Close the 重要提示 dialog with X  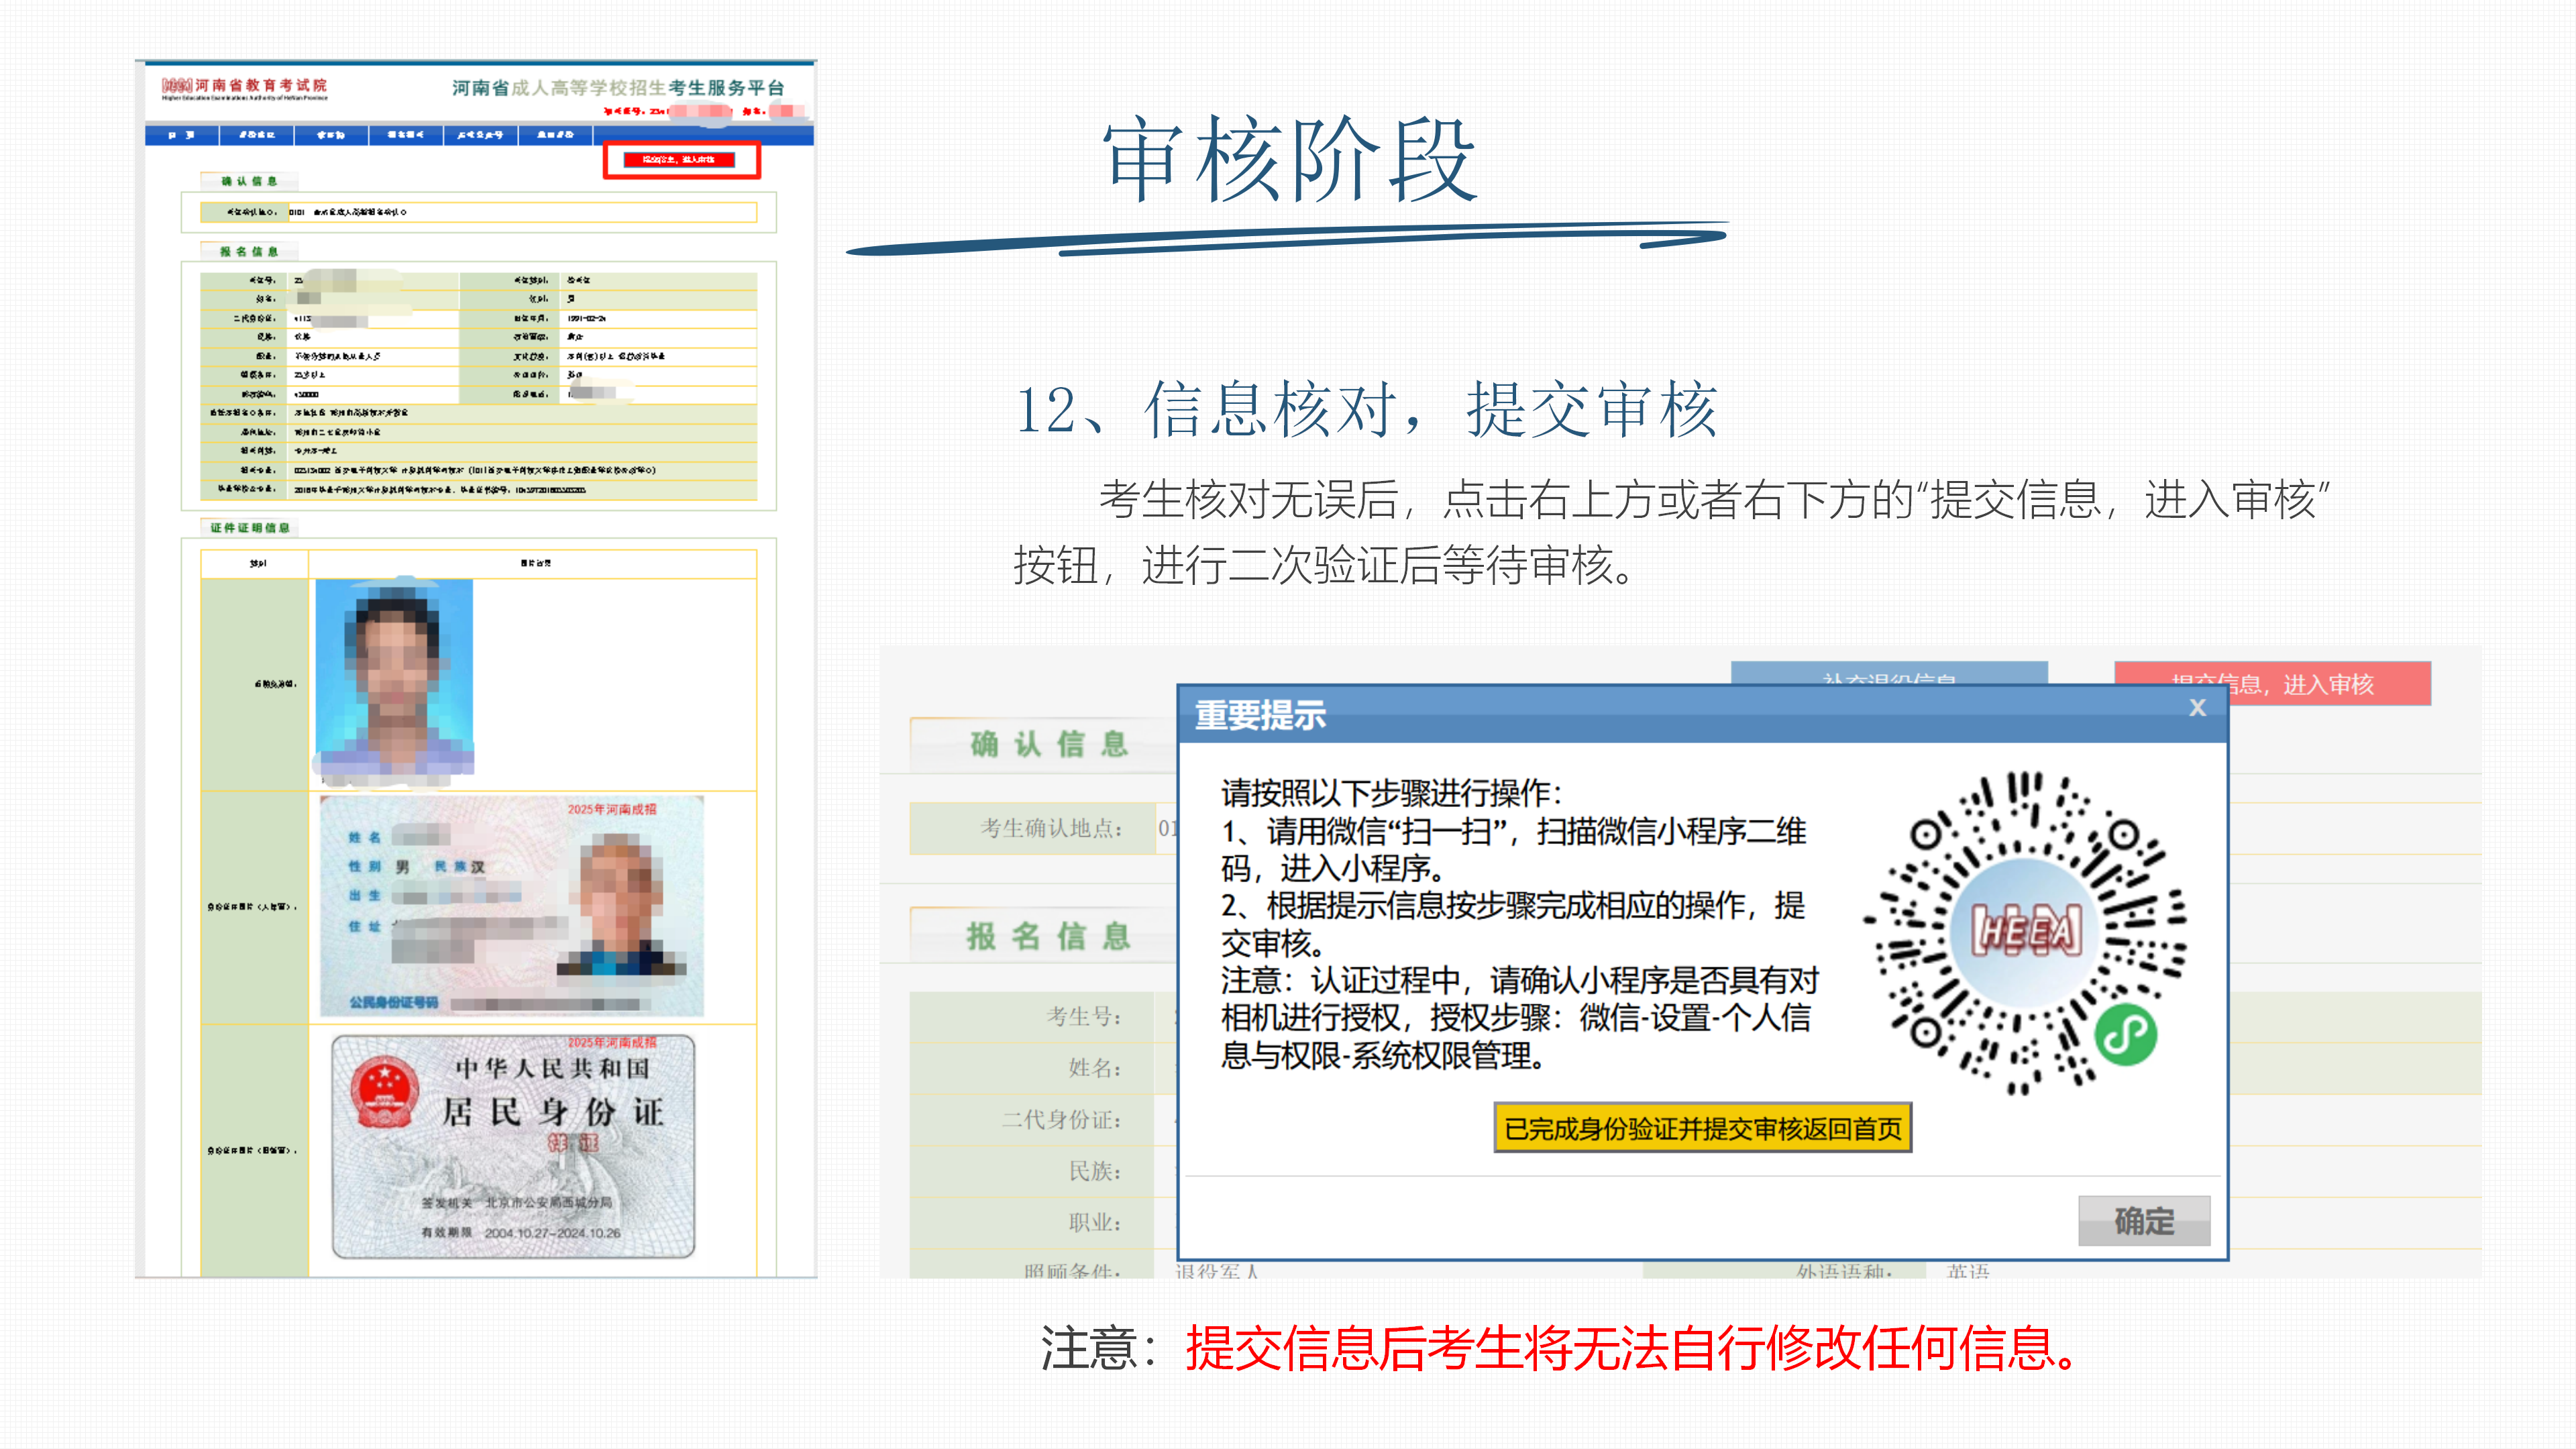coord(2196,708)
